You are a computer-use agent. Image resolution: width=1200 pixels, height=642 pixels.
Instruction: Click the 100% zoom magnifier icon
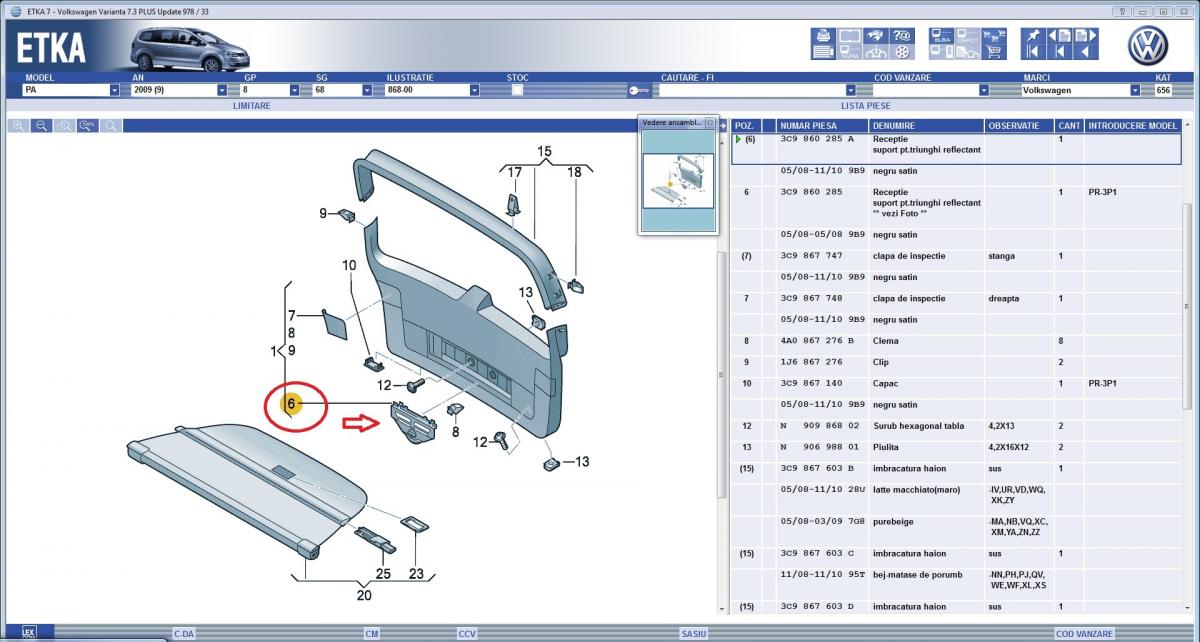point(88,126)
